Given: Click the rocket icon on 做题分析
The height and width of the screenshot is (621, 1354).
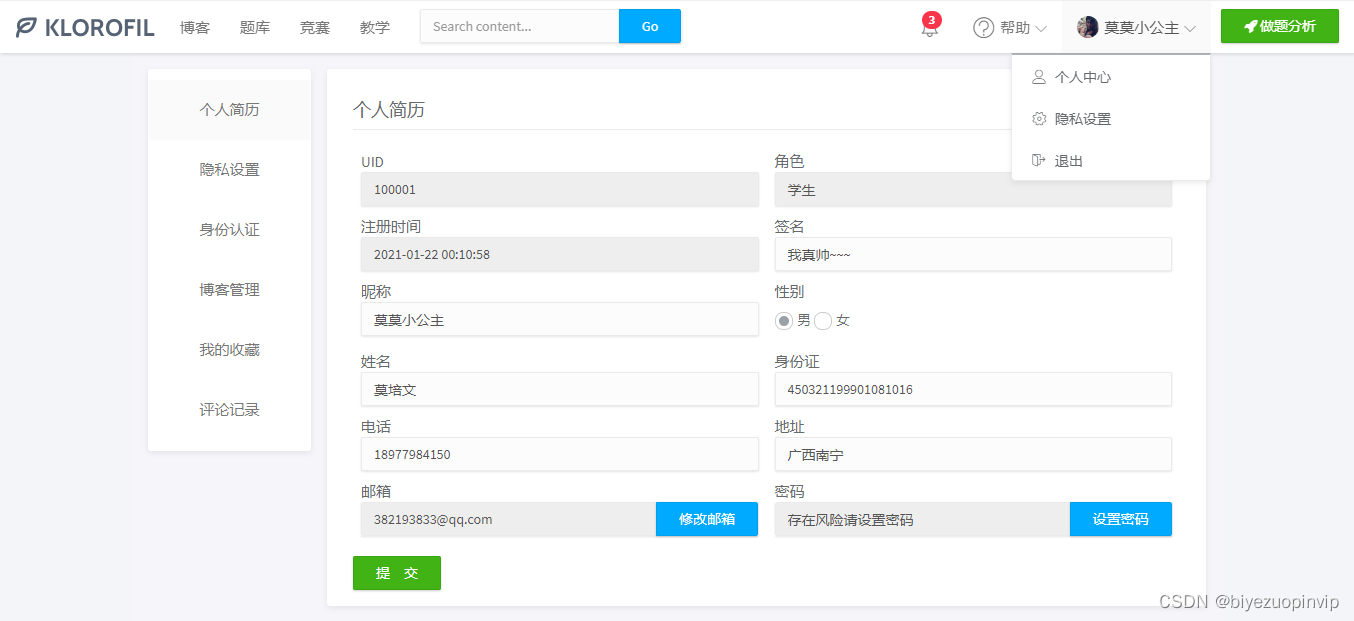Looking at the screenshot, I should 1250,27.
